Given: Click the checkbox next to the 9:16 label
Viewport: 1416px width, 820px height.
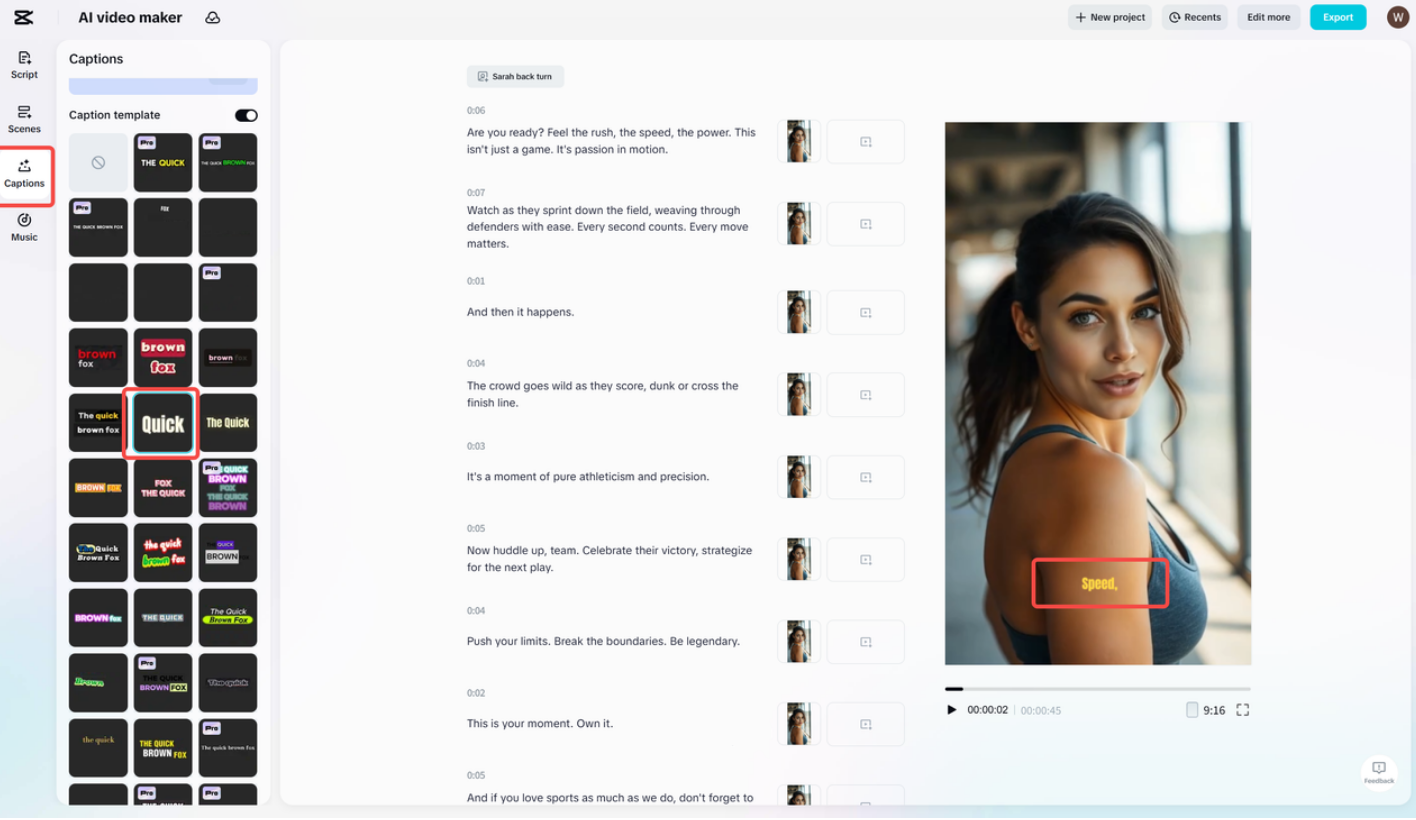Looking at the screenshot, I should click(1192, 710).
